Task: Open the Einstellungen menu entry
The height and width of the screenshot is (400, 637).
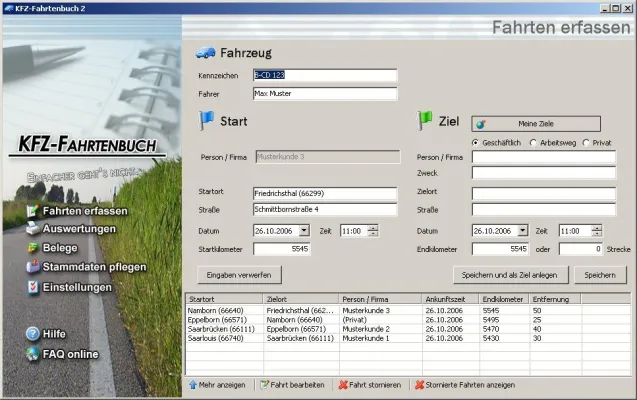Action: pyautogui.click(x=77, y=287)
